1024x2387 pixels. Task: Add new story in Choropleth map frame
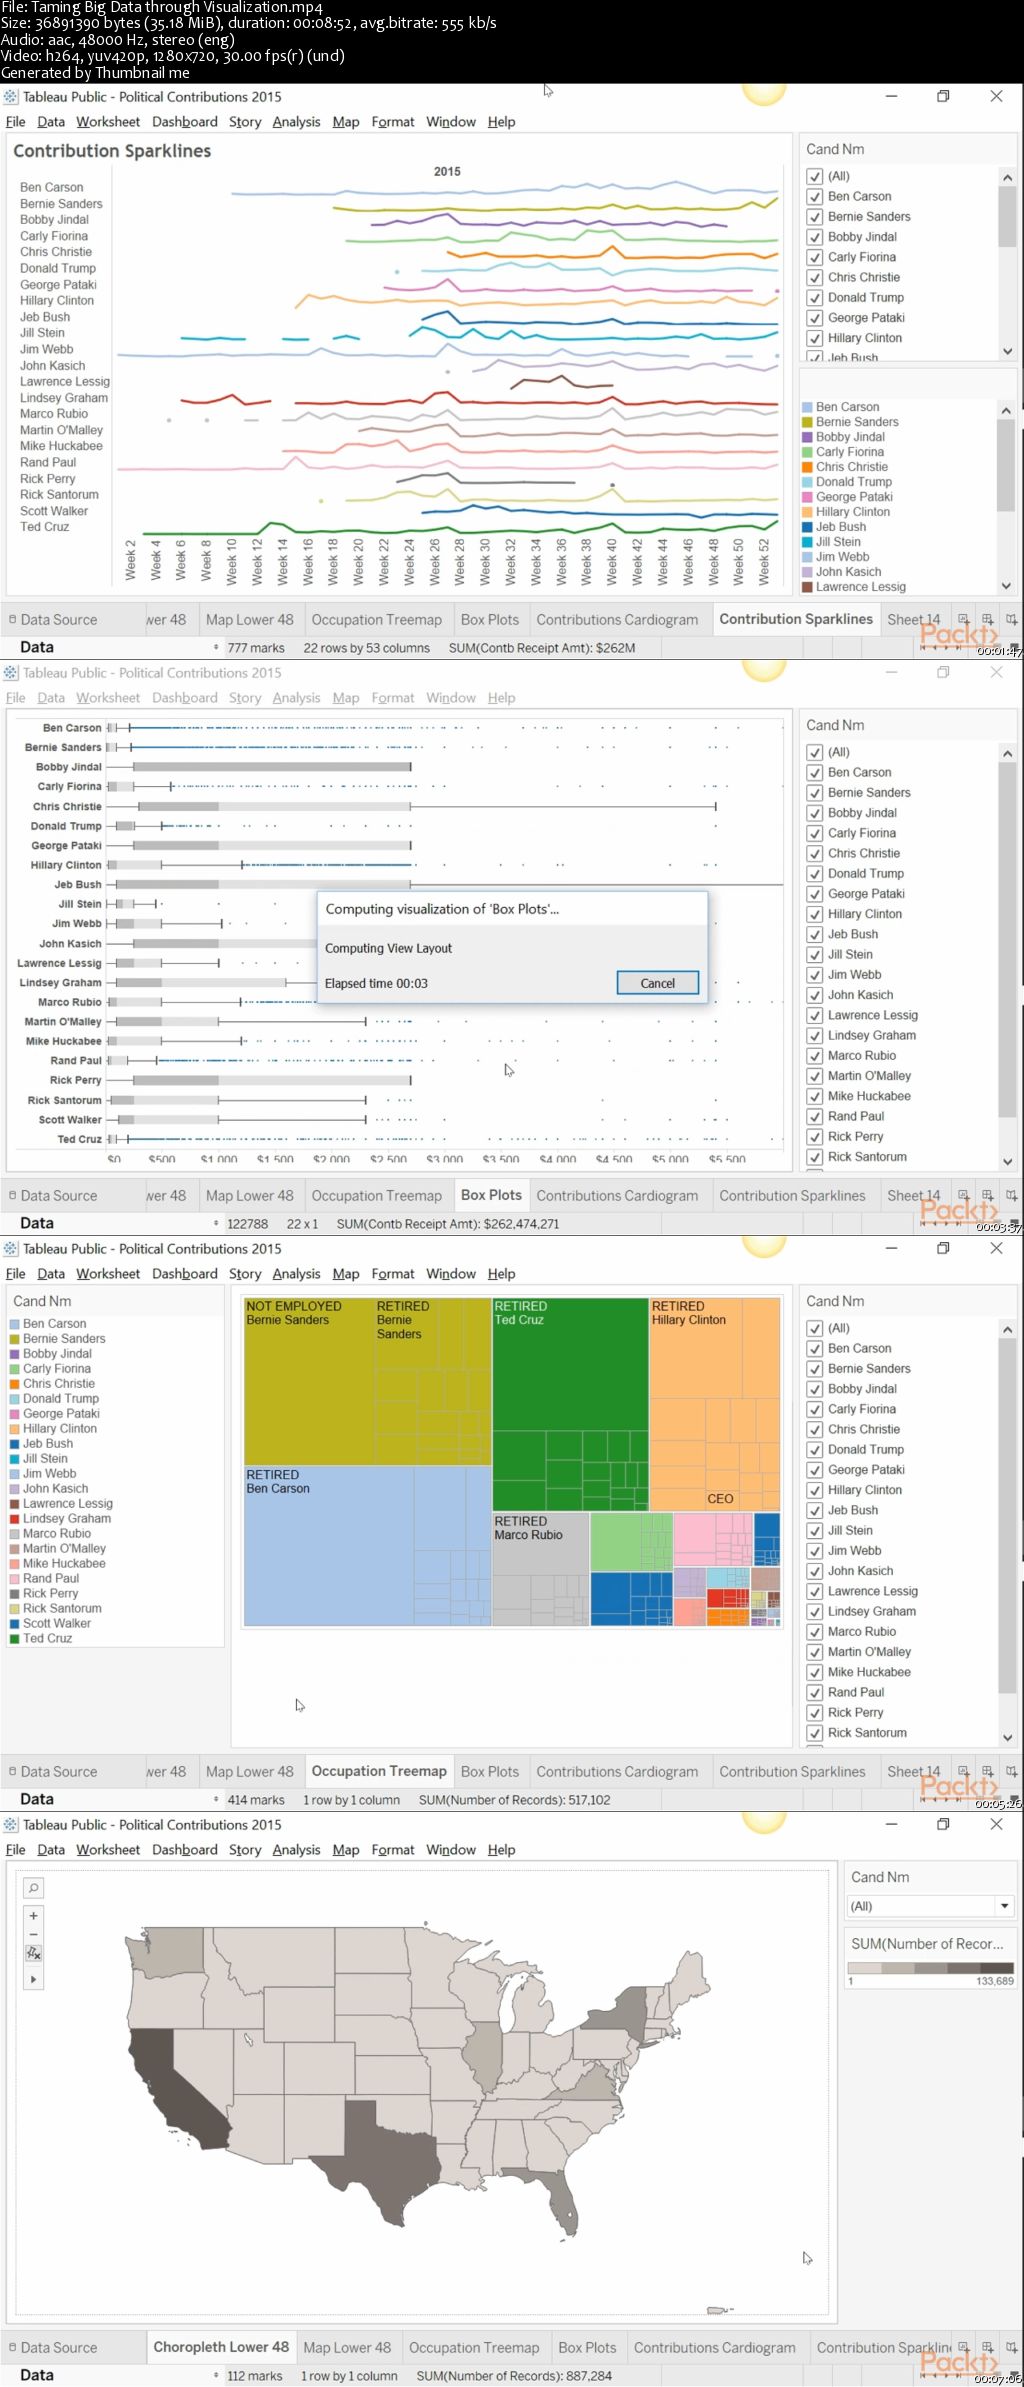[1011, 2347]
